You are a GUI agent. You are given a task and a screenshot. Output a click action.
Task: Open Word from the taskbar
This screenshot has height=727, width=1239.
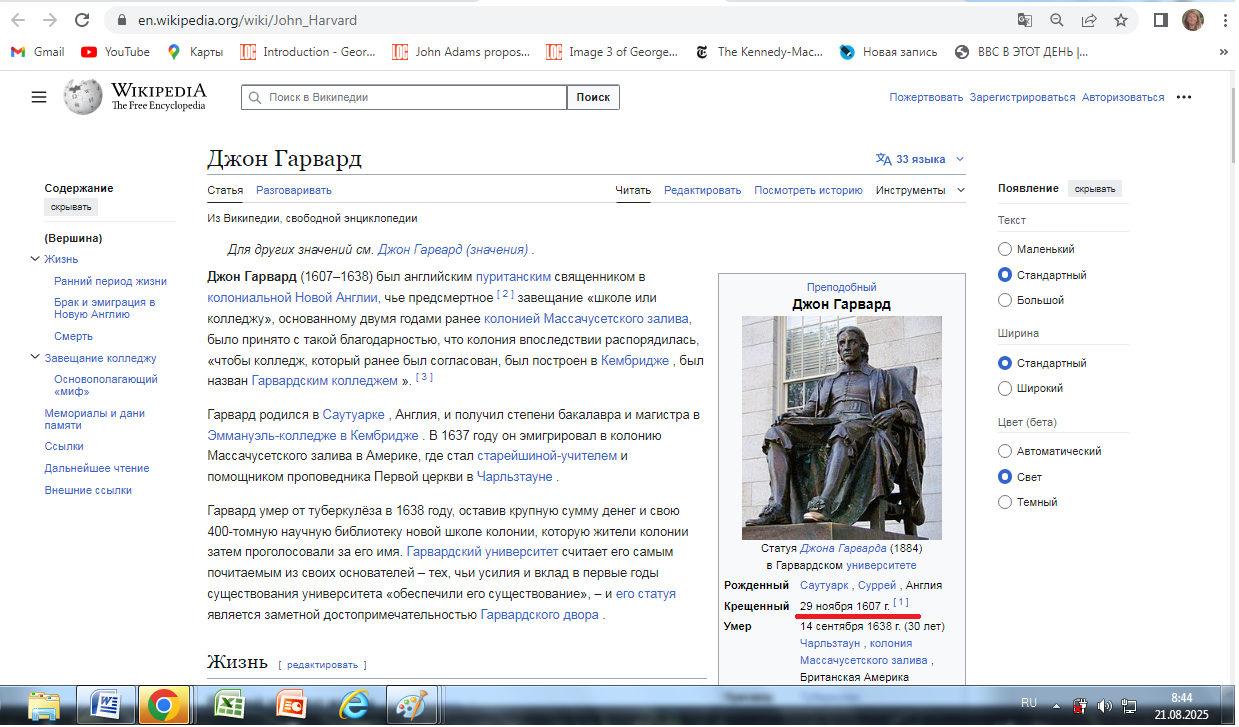point(105,705)
